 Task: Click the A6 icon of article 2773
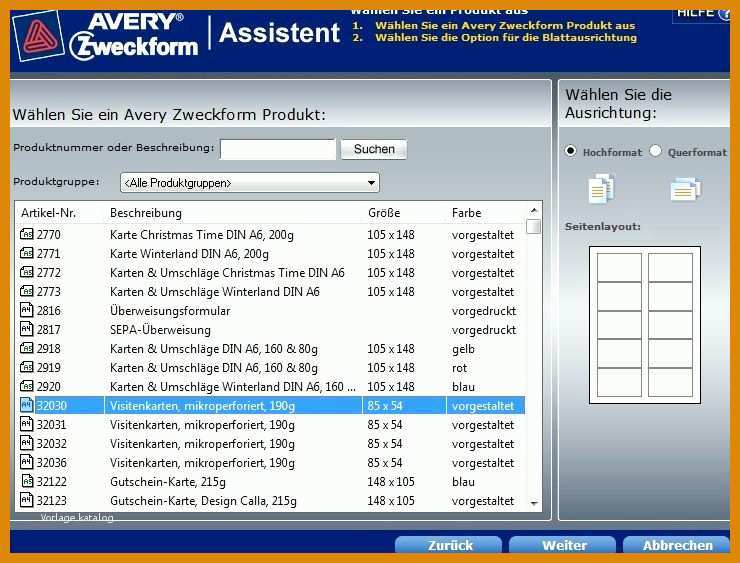[26, 291]
